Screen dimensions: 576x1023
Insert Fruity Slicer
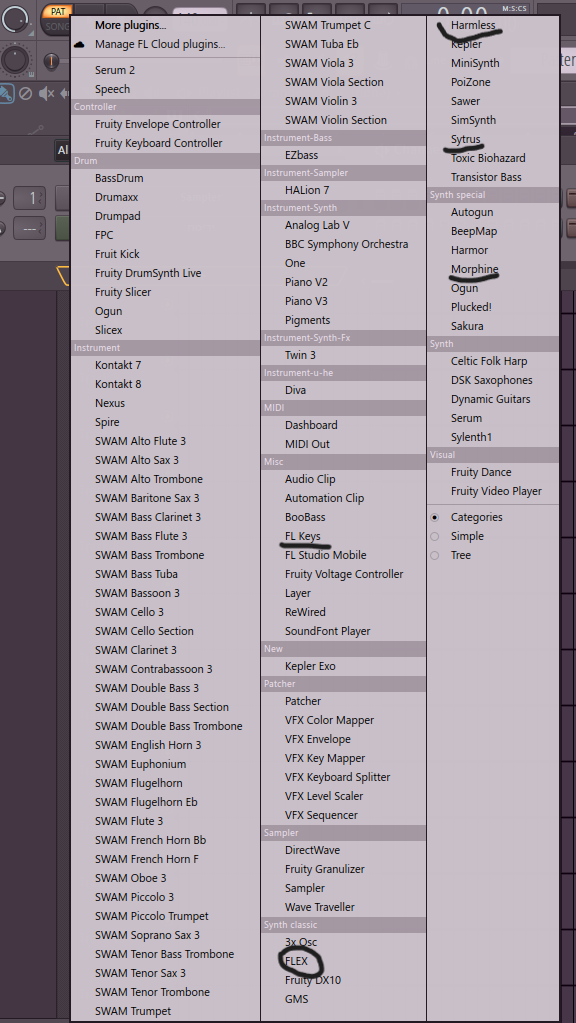pyautogui.click(x=123, y=292)
